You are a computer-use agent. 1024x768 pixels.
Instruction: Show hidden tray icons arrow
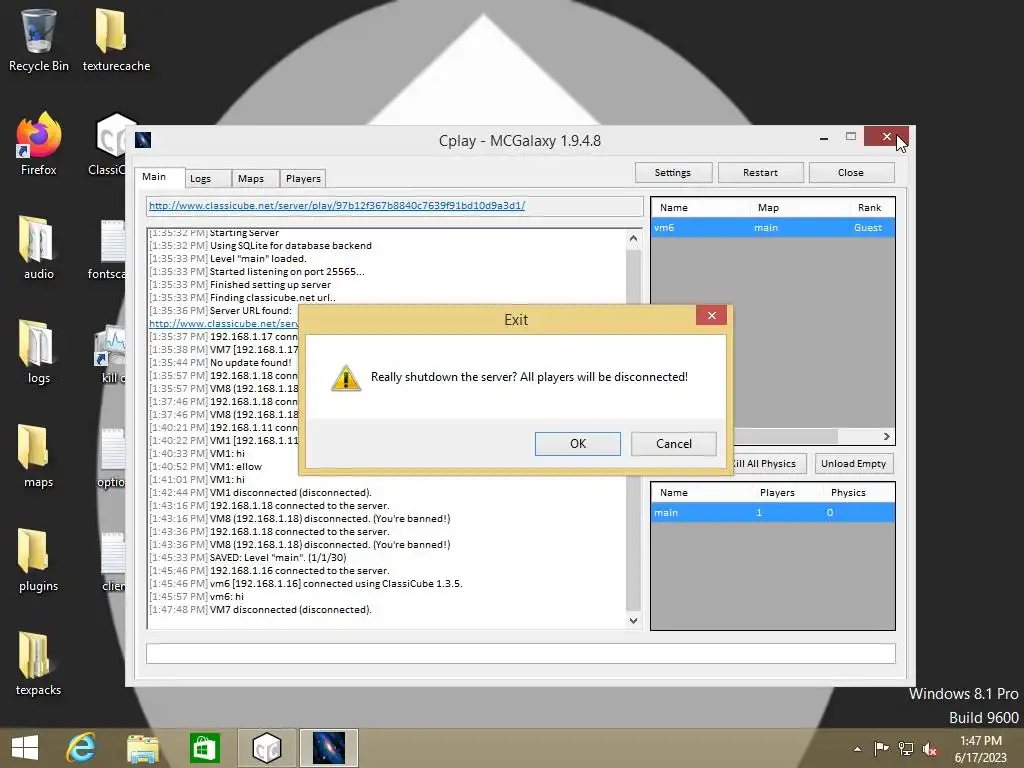857,749
